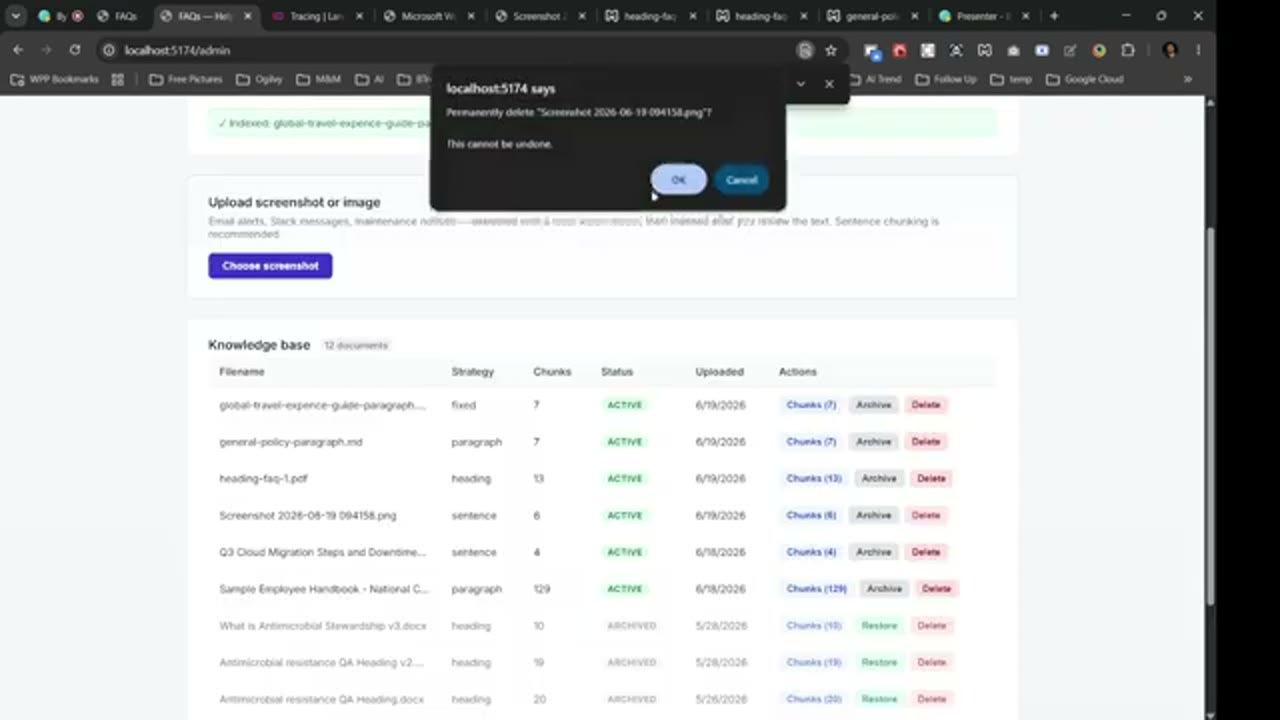The width and height of the screenshot is (1280, 720).
Task: Click the Choose screenshot button
Action: click(270, 266)
